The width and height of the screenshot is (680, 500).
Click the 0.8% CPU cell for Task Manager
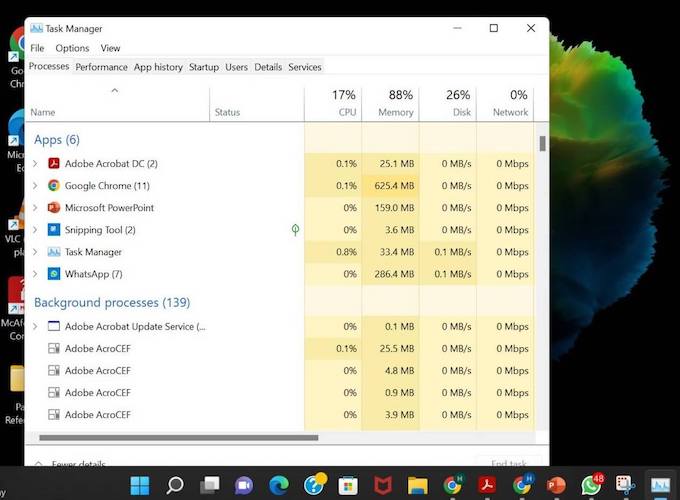pos(333,252)
